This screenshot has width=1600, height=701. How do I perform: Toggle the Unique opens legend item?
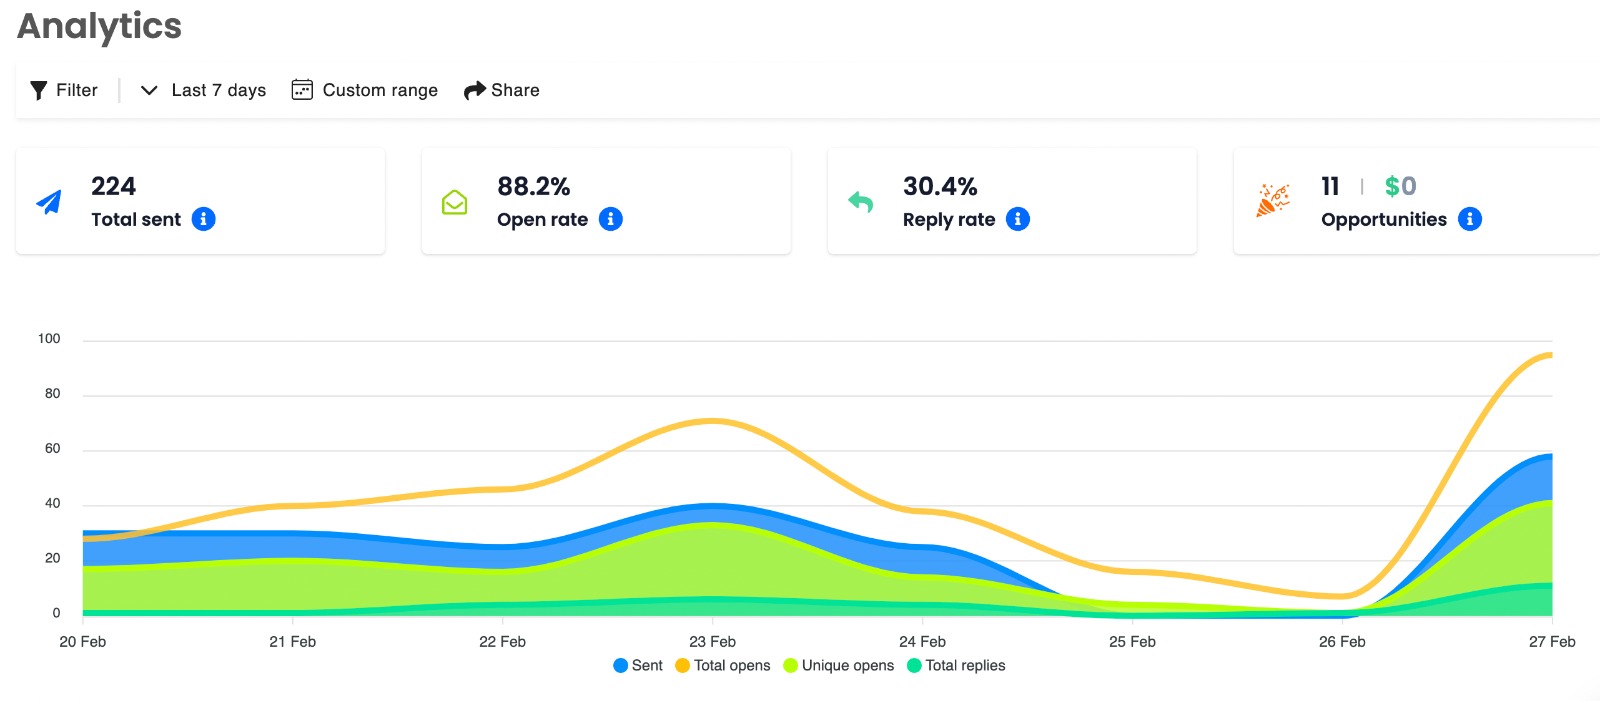(x=839, y=665)
